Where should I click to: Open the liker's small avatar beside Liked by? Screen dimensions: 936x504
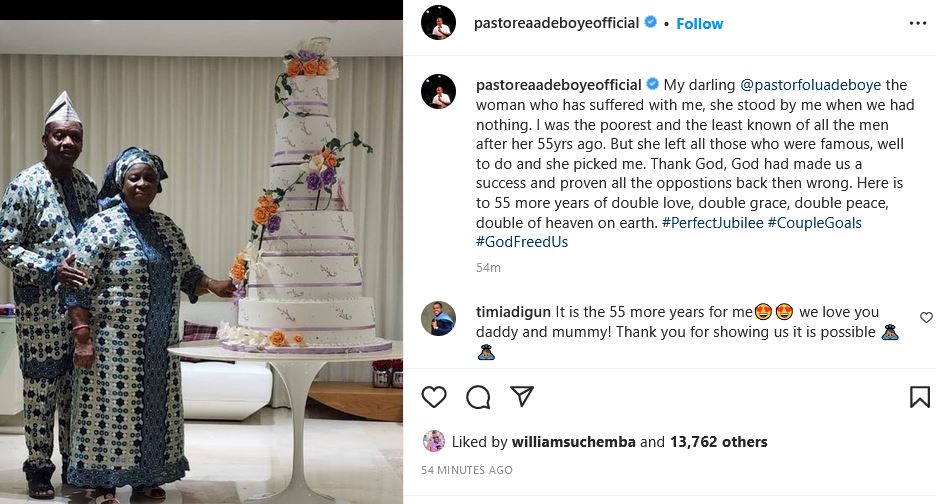click(x=433, y=441)
